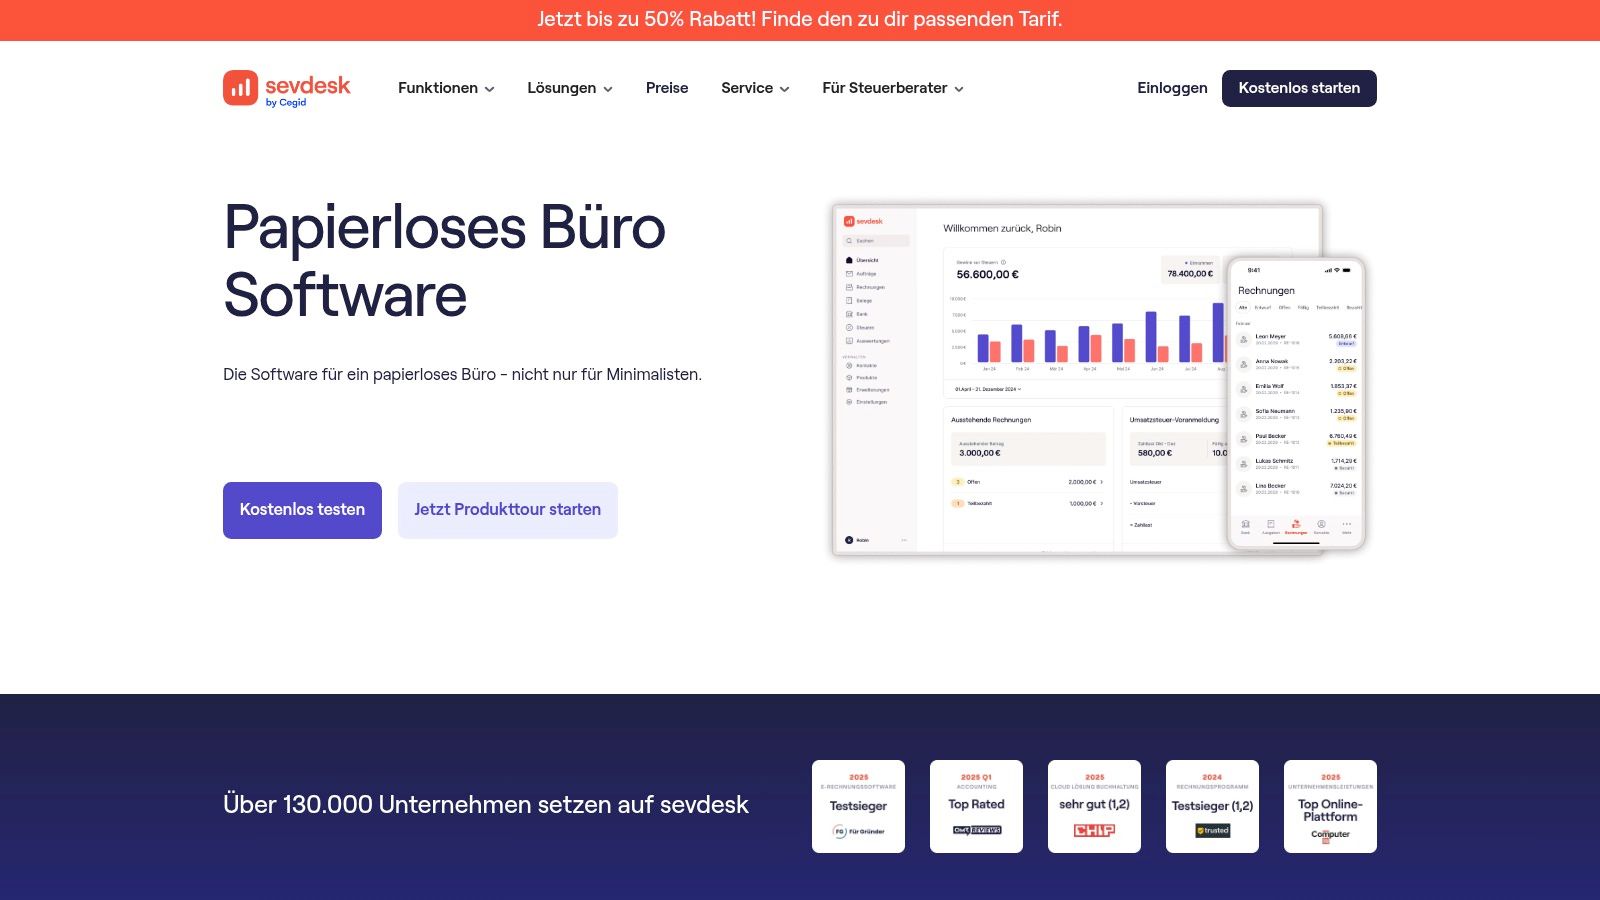
Task: Click the 'by Cegid' text under the logo
Action: [x=286, y=103]
